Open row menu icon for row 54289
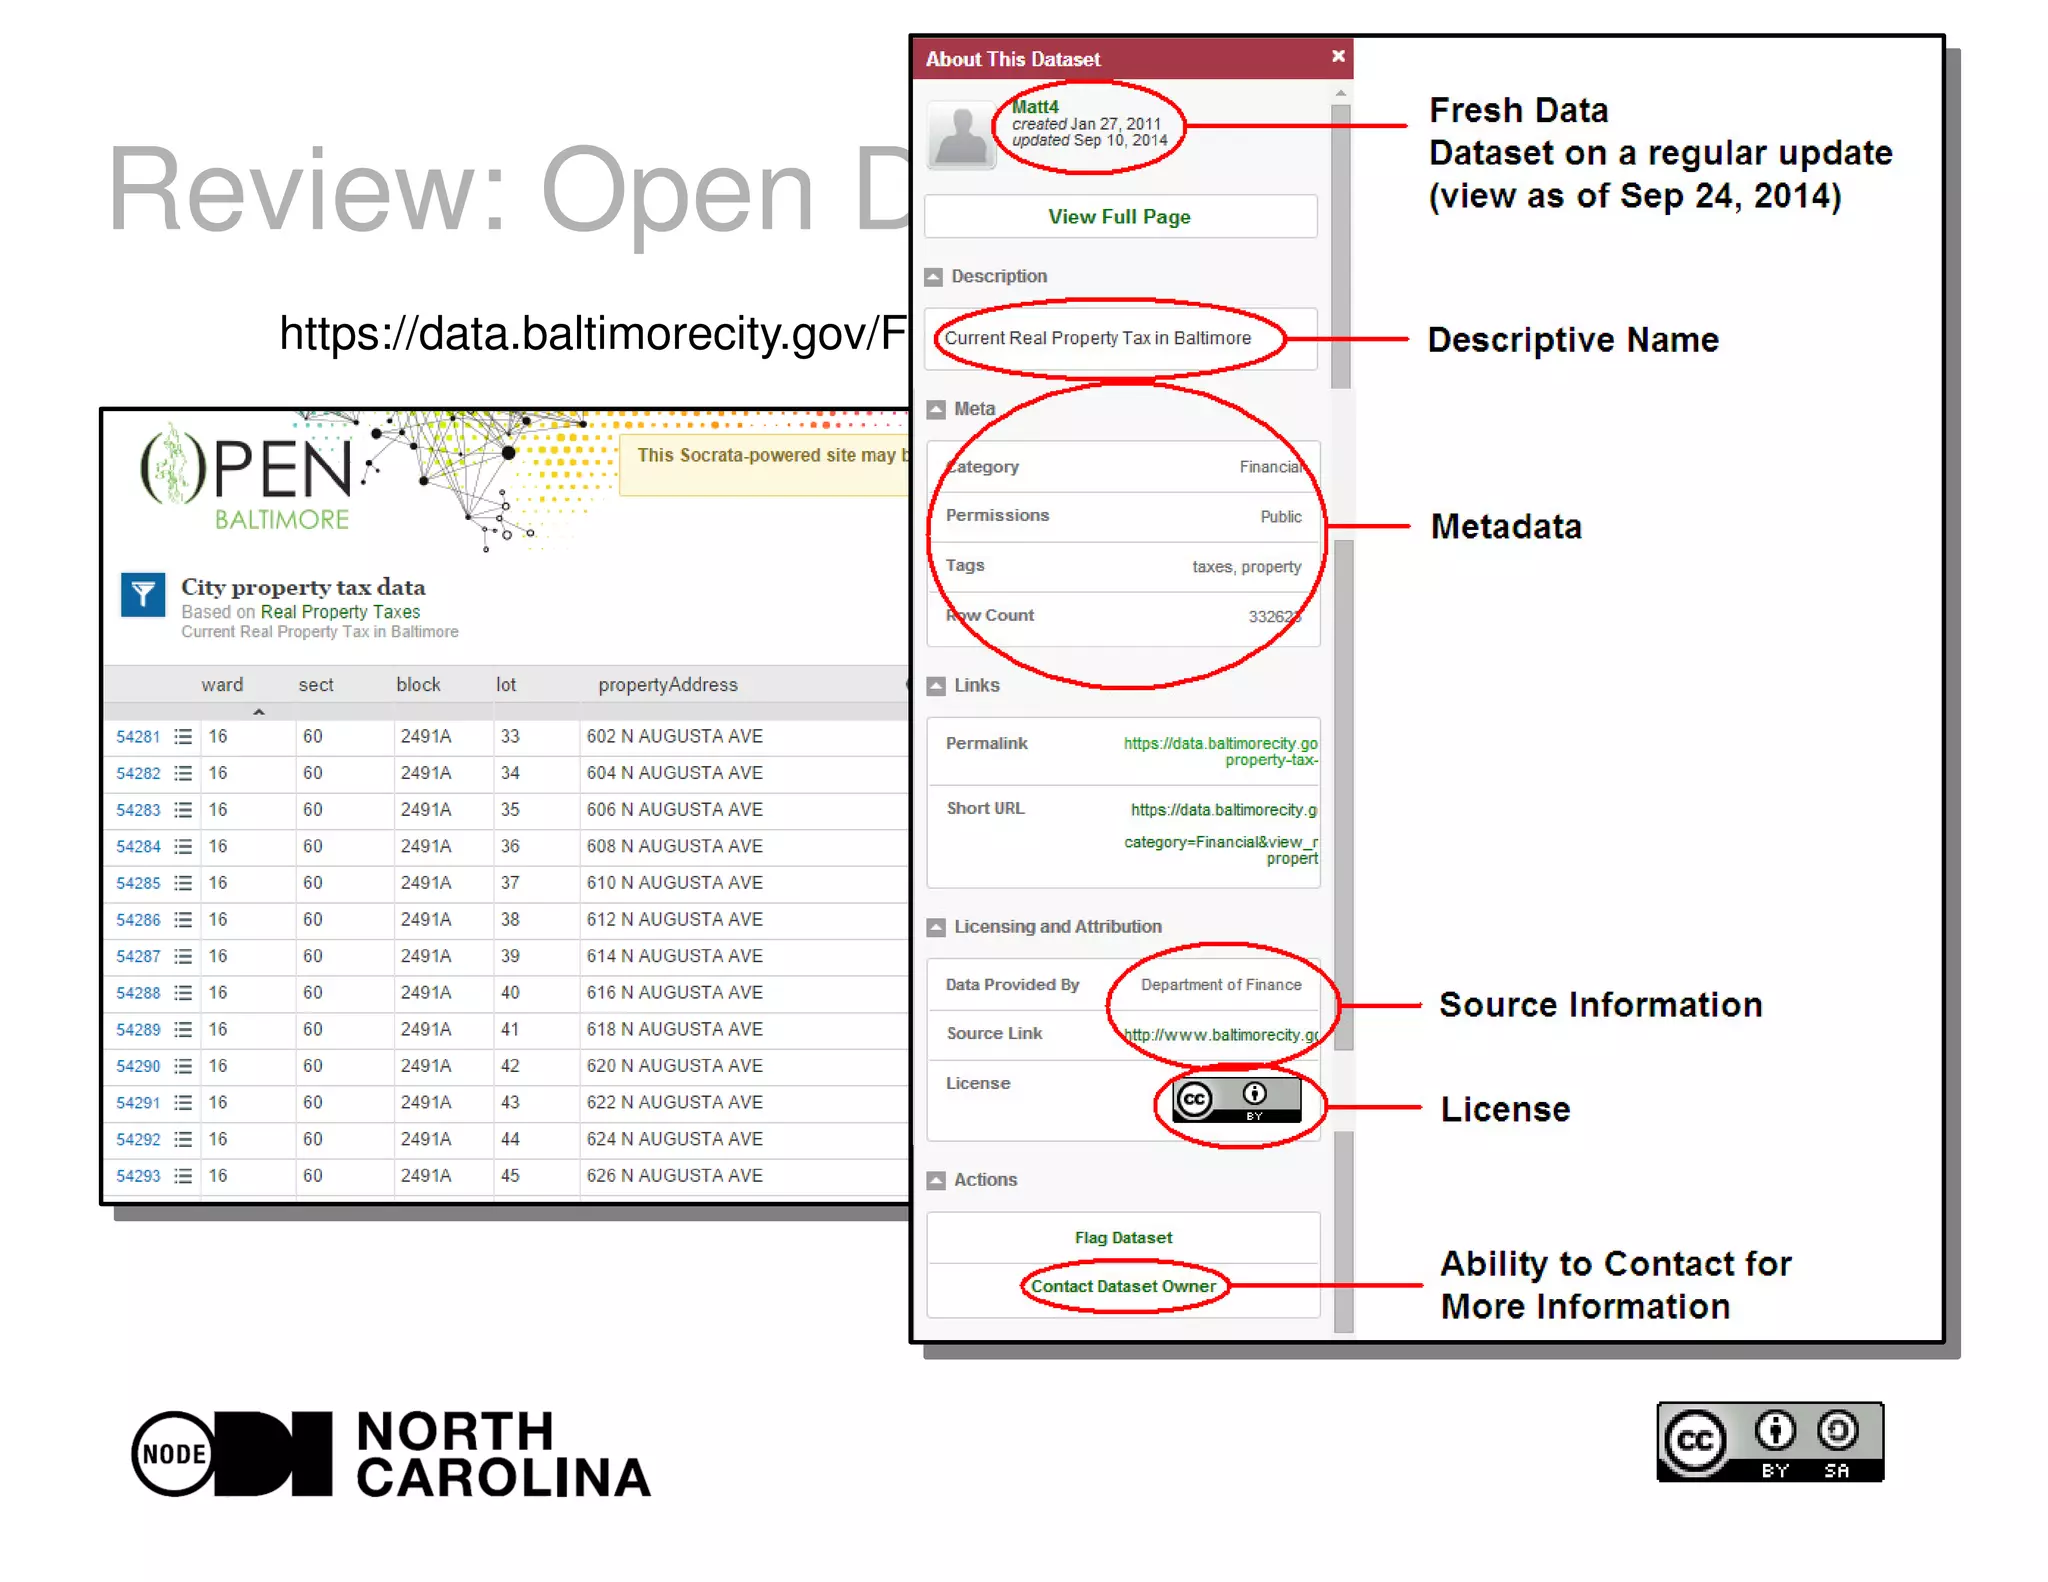The width and height of the screenshot is (2048, 1582). (183, 1030)
